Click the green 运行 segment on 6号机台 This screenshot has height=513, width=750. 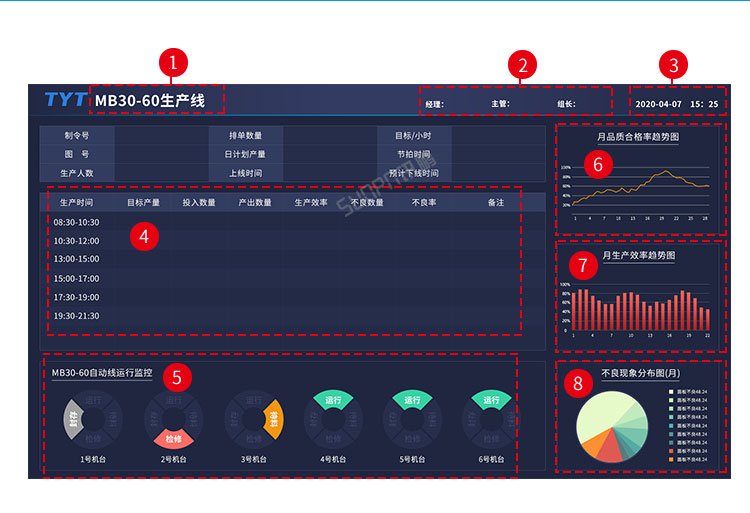coord(491,400)
